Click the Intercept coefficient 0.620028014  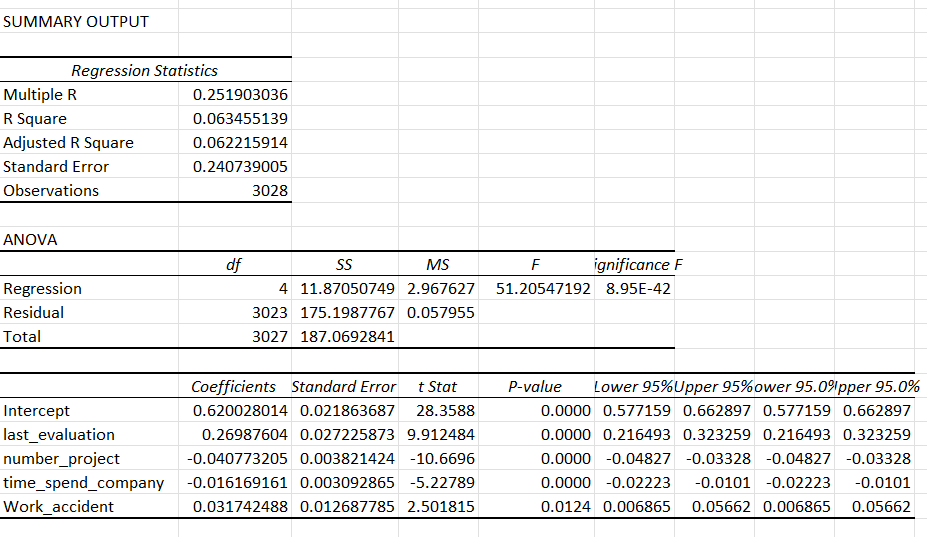[240, 410]
